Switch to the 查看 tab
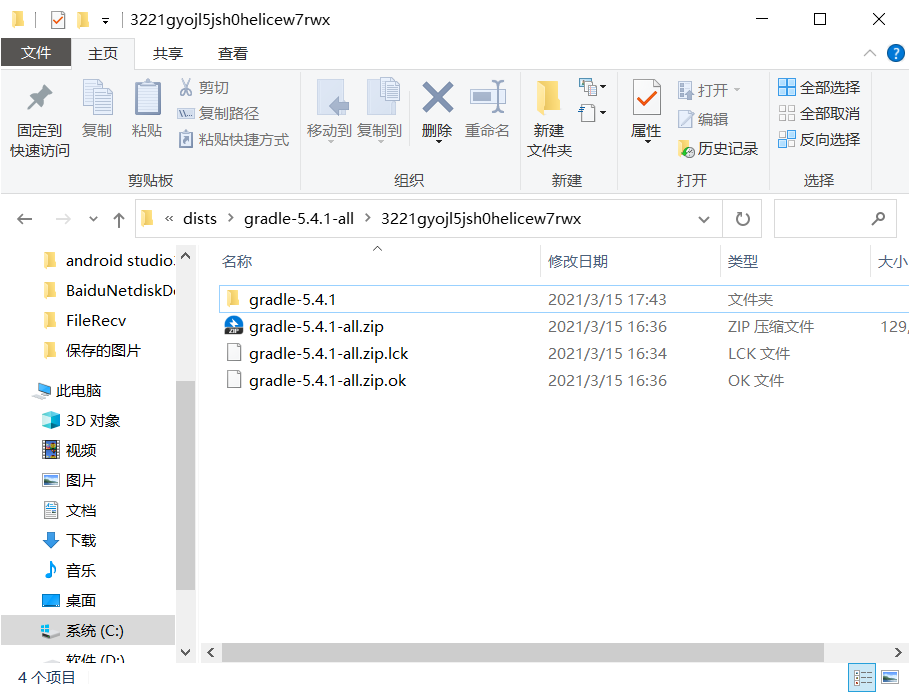Screen dimensions: 910x693 pyautogui.click(x=234, y=52)
